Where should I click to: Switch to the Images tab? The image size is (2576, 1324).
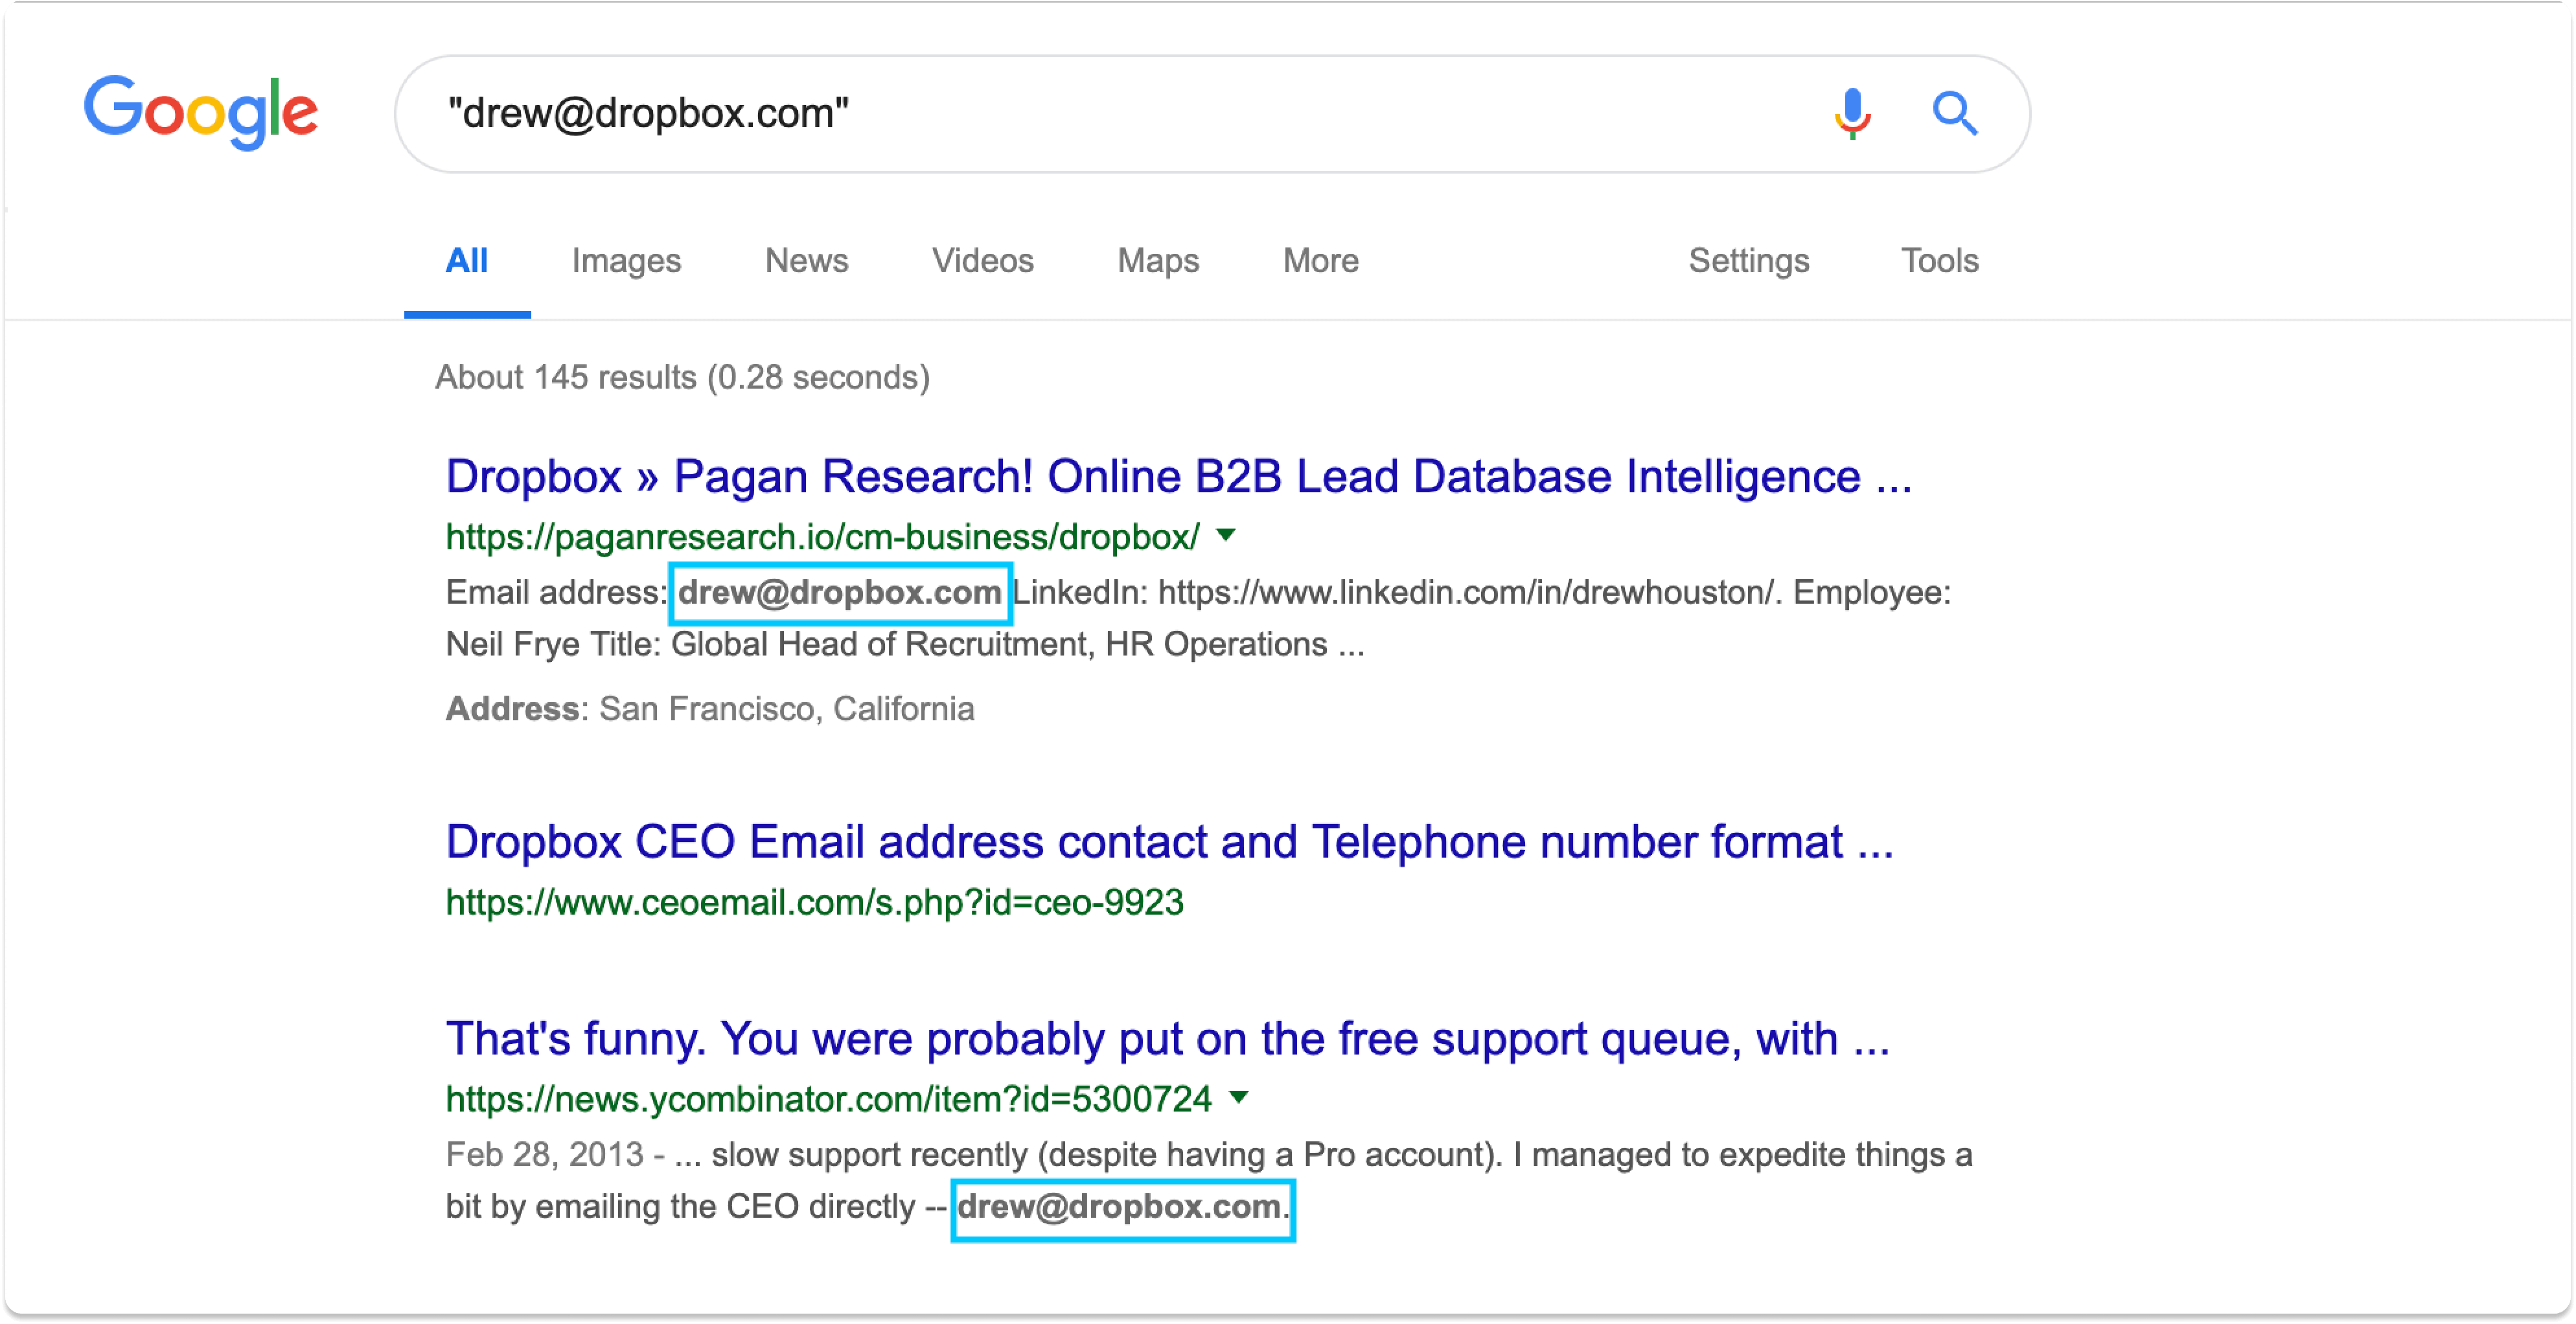pos(626,261)
